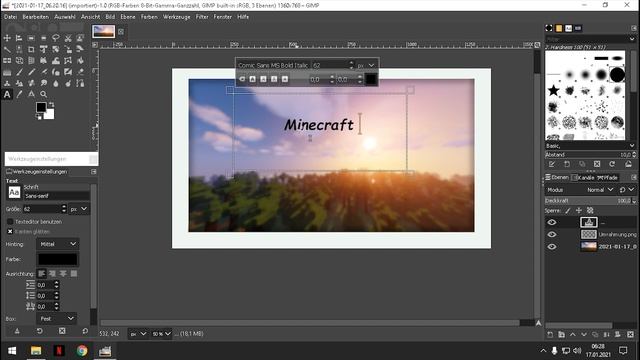640x360 pixels.
Task: Select the Ellipse Select tool
Action: click(44, 38)
